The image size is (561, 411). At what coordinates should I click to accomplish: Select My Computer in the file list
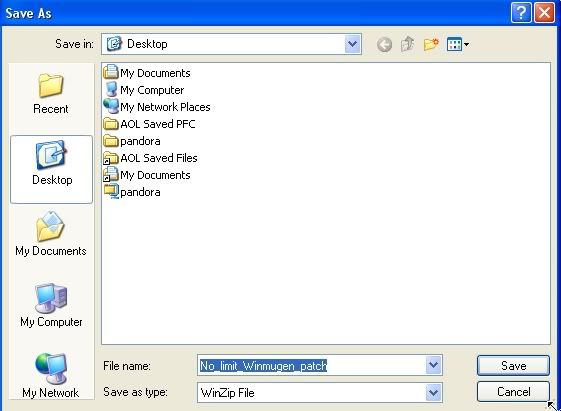tap(145, 90)
